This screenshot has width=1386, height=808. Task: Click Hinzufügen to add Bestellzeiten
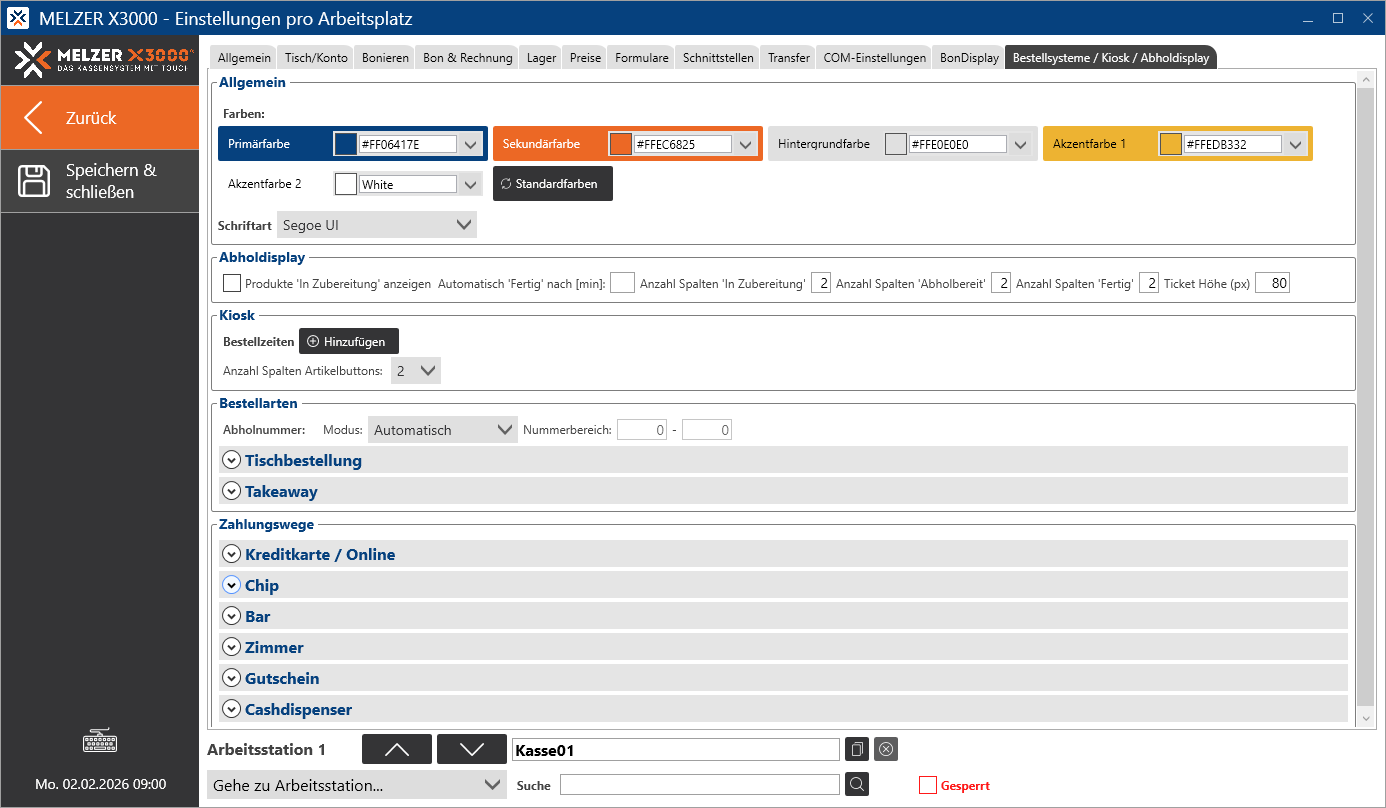pos(349,341)
